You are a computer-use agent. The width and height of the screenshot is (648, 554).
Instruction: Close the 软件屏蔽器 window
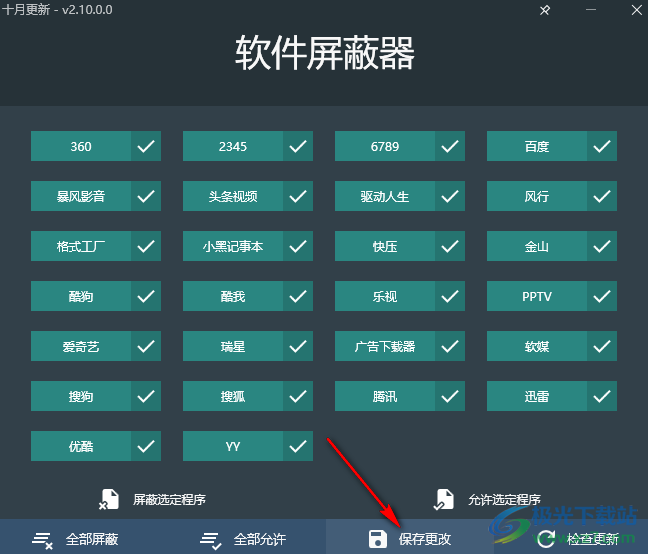pyautogui.click(x=636, y=10)
